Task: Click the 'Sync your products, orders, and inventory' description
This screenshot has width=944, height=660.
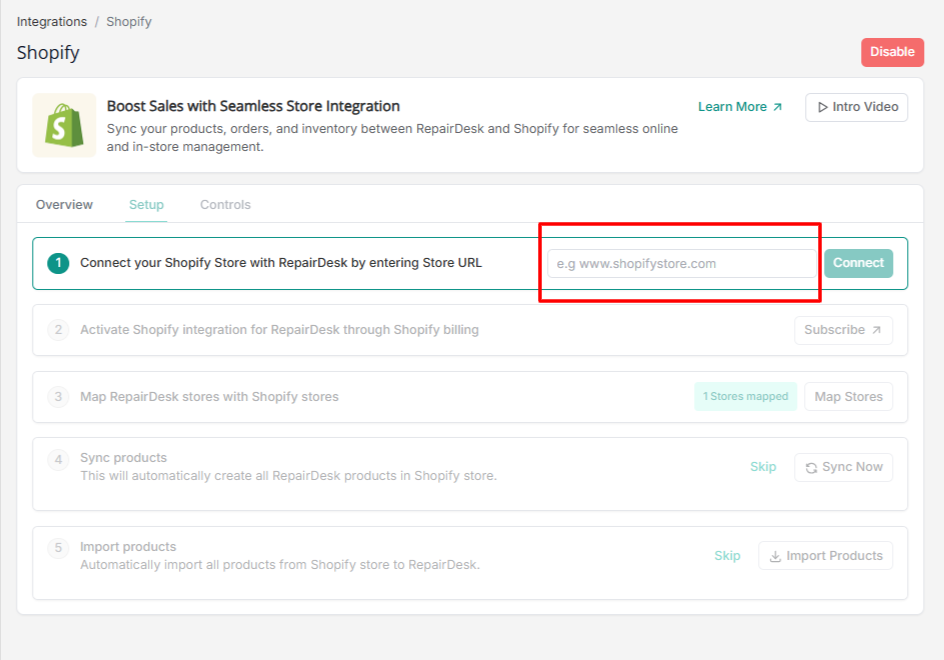Action: (x=393, y=138)
